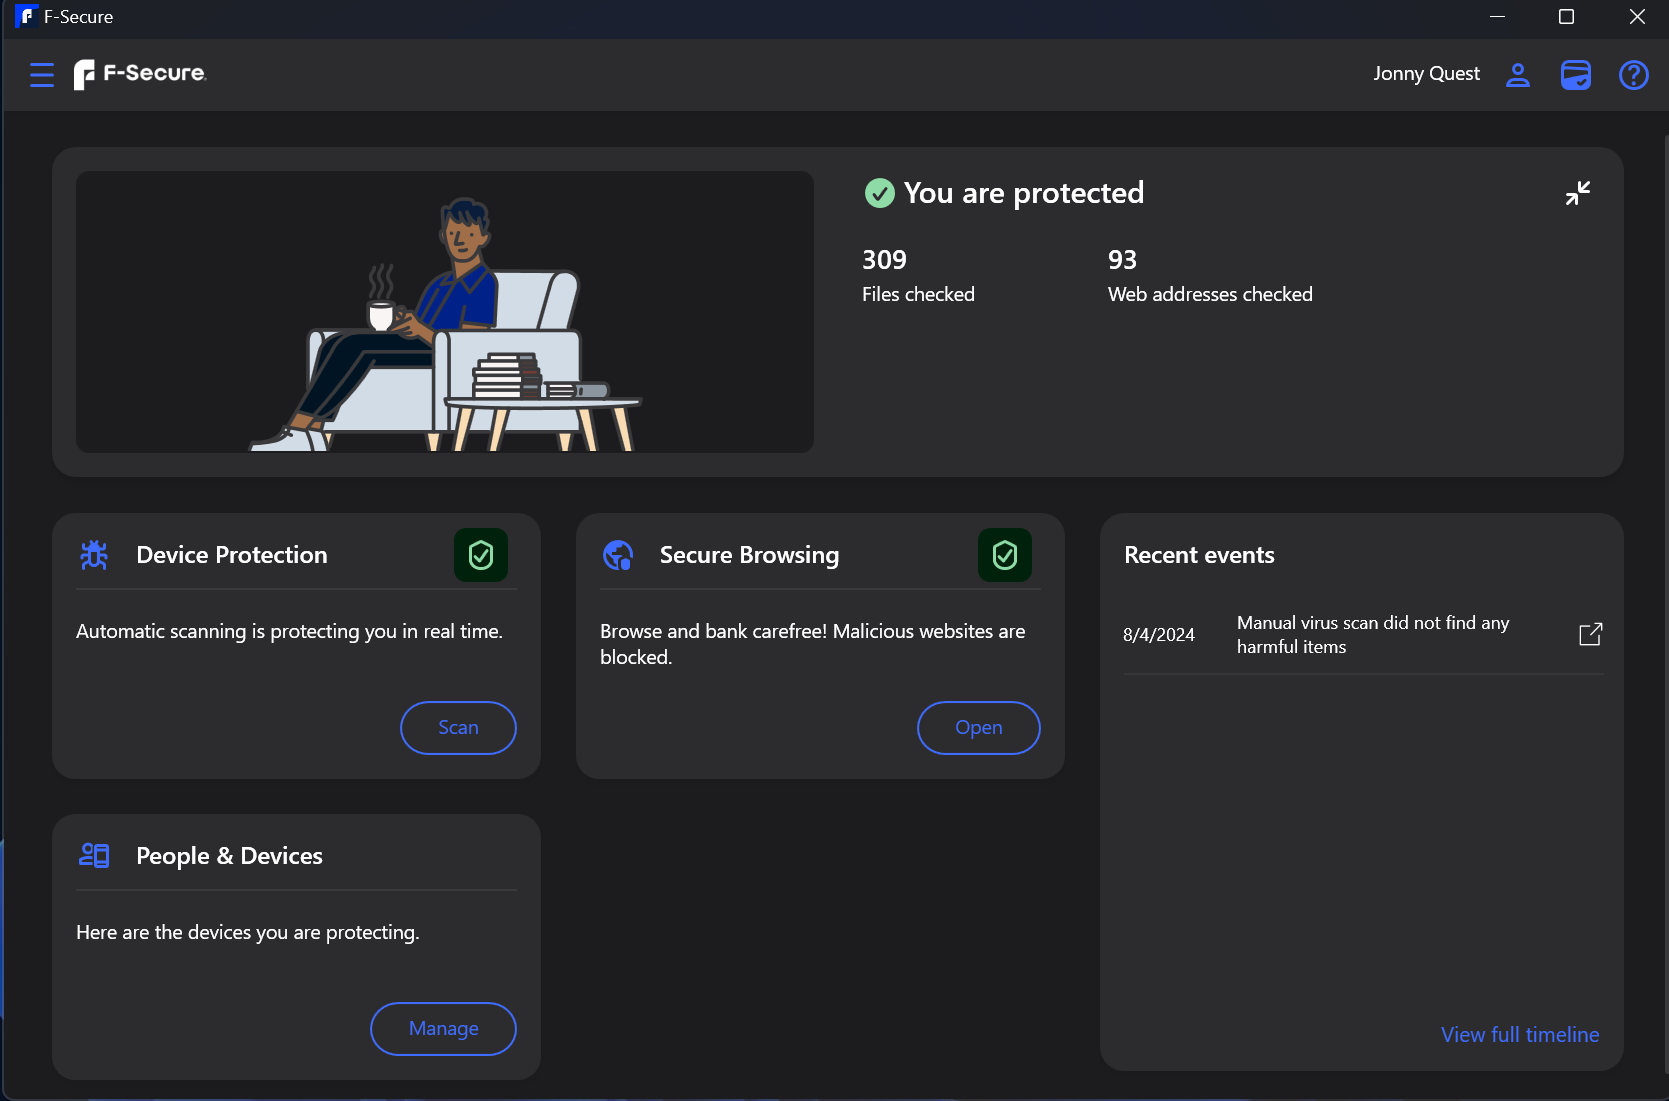
Task: Click the automatic scanning description text
Action: tap(290, 632)
